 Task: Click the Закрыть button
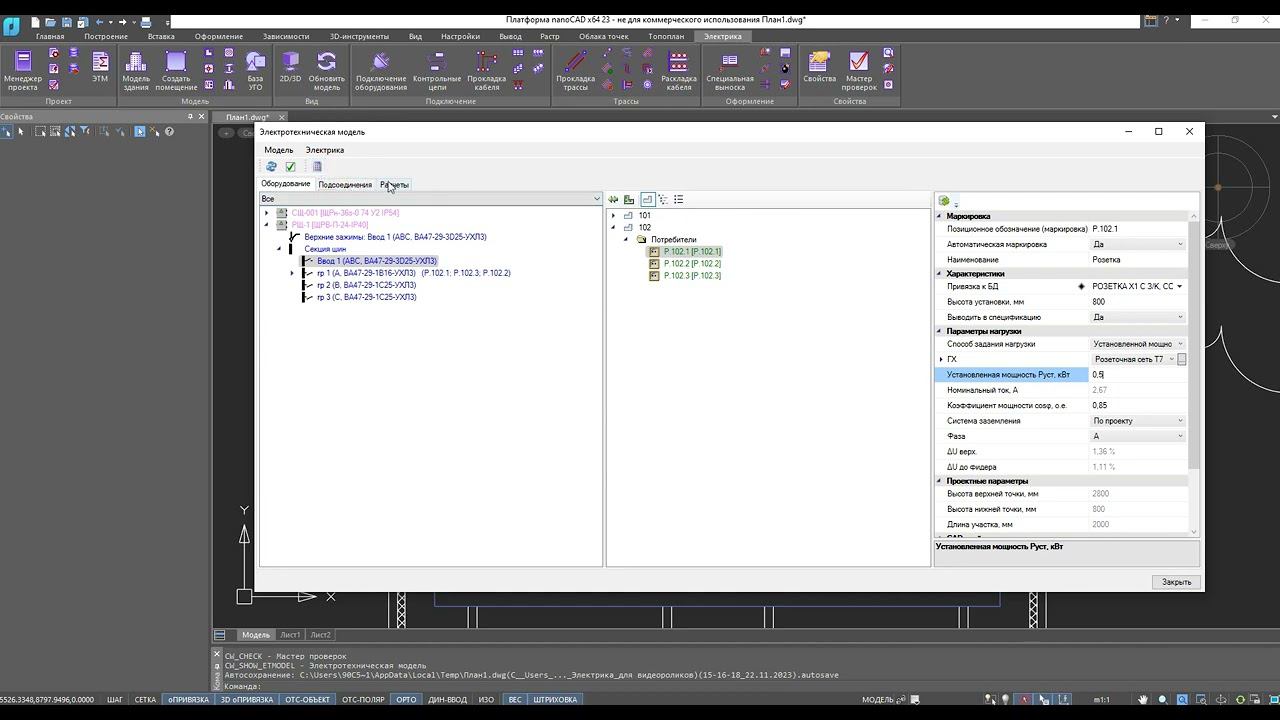[1176, 582]
